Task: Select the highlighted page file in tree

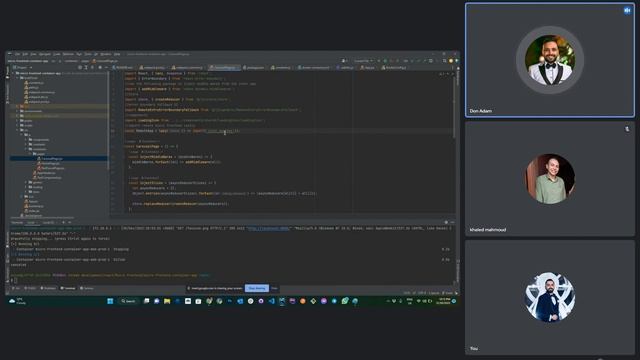Action: click(59, 158)
